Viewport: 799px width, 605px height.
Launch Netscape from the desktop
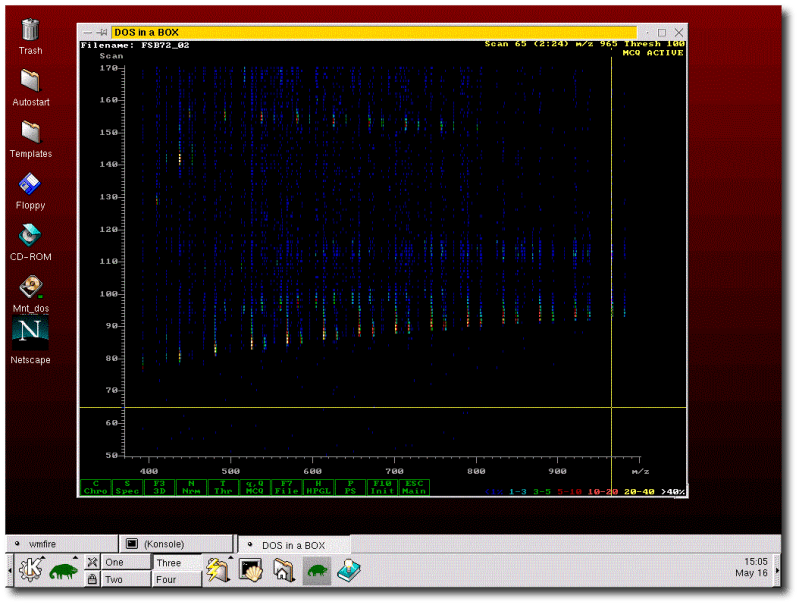point(30,333)
